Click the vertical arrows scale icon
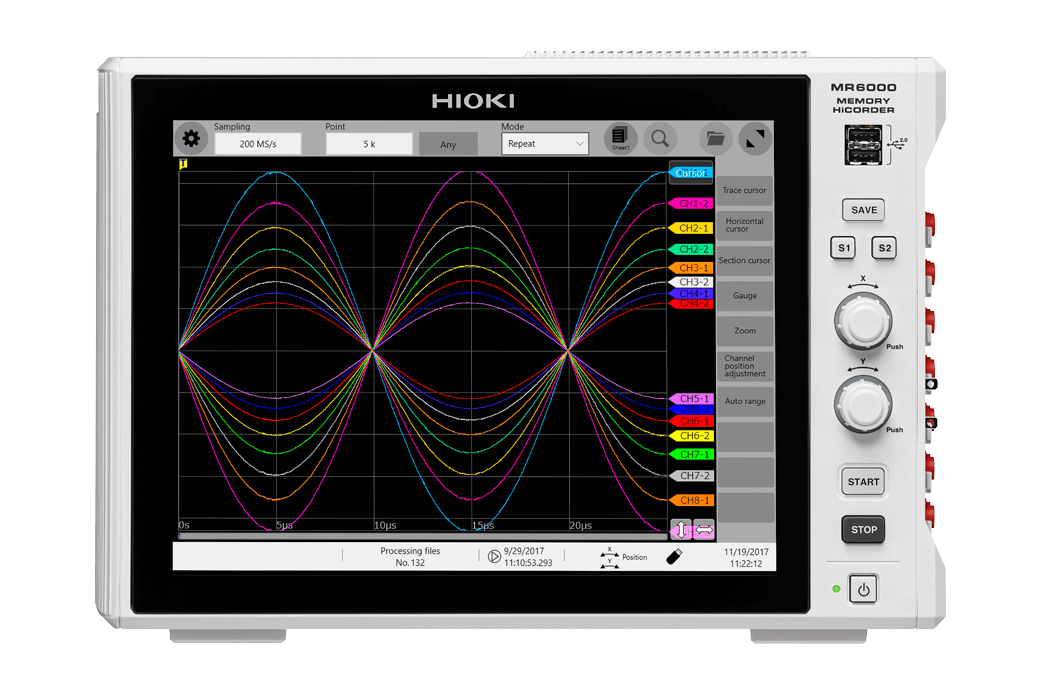The height and width of the screenshot is (694, 1040). pyautogui.click(x=681, y=530)
